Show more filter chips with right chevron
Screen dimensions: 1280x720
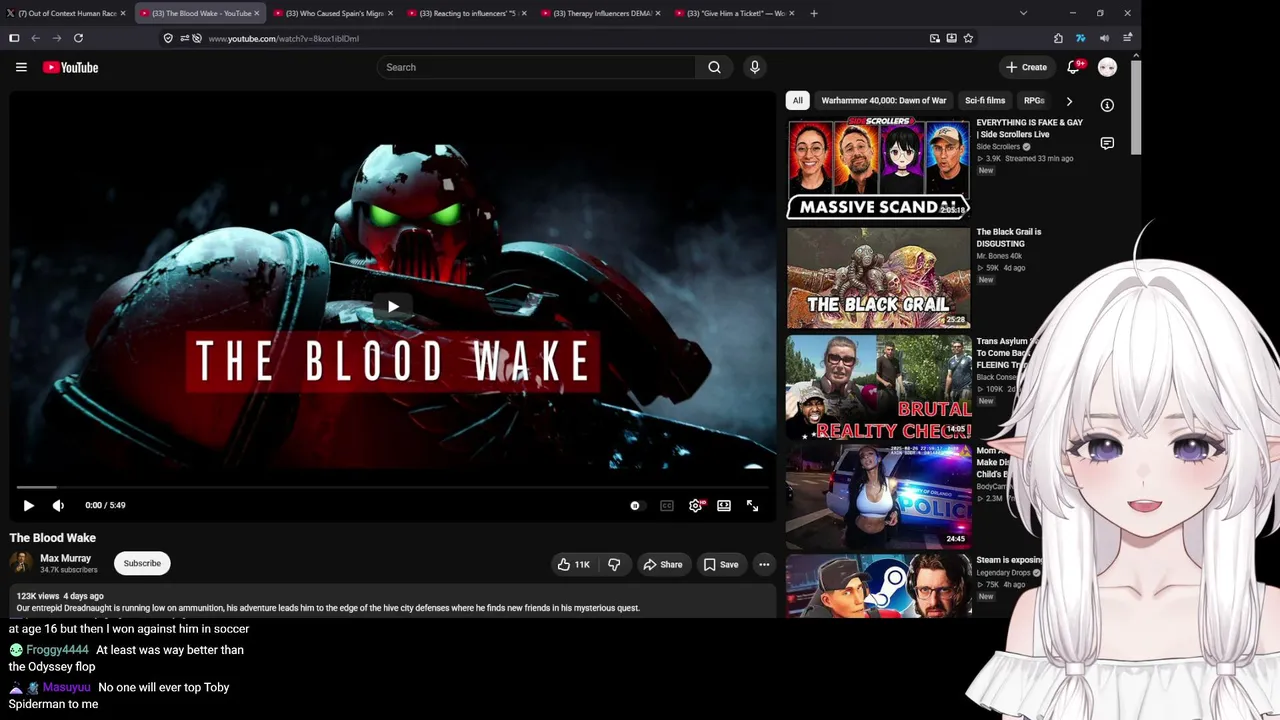pyautogui.click(x=1069, y=101)
